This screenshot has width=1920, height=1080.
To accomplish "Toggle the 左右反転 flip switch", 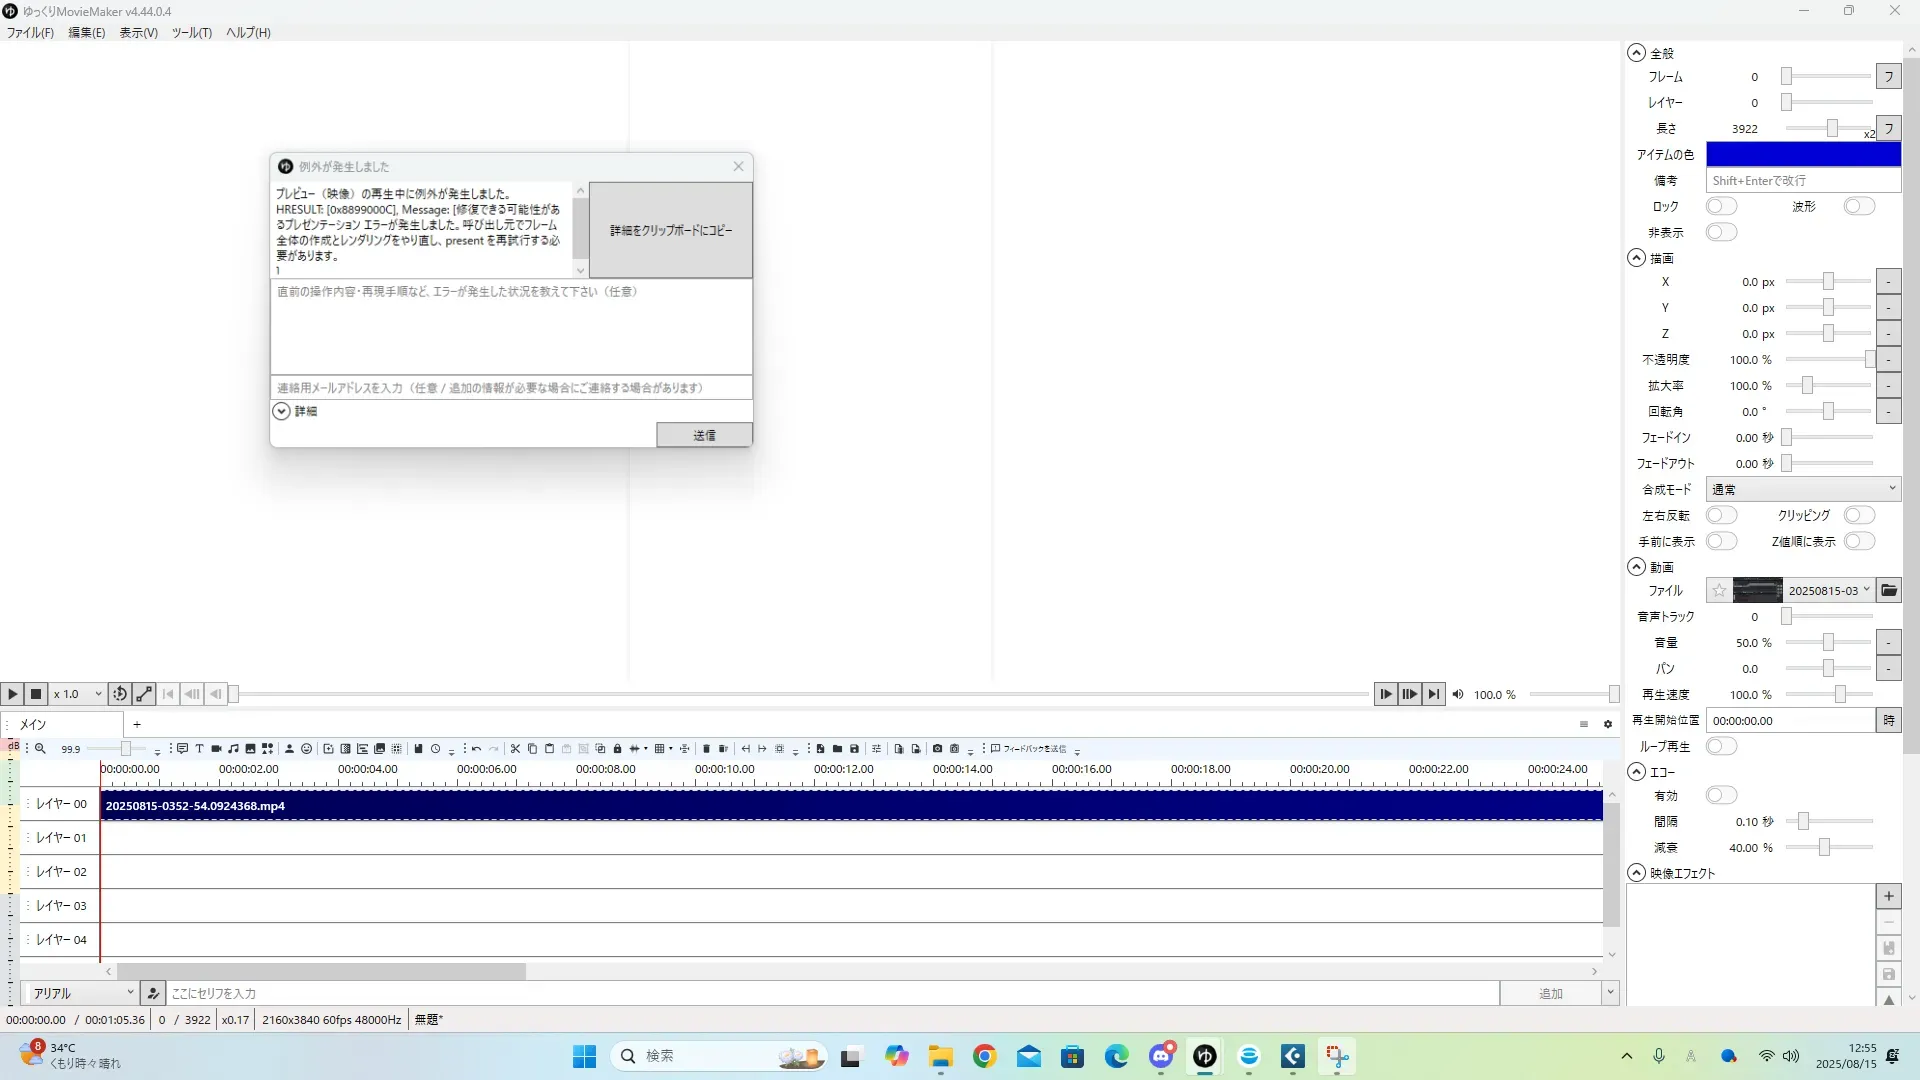I will point(1721,516).
